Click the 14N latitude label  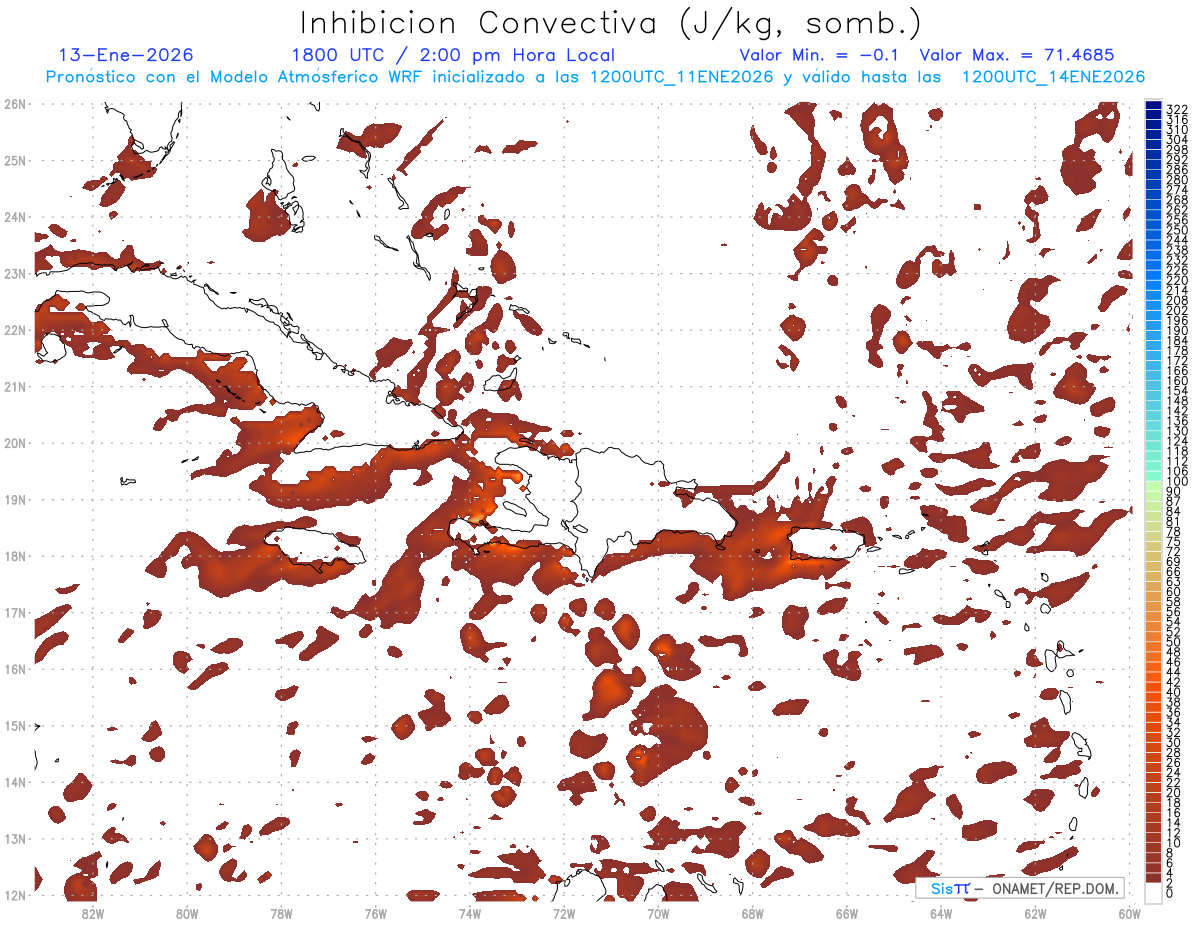click(15, 782)
